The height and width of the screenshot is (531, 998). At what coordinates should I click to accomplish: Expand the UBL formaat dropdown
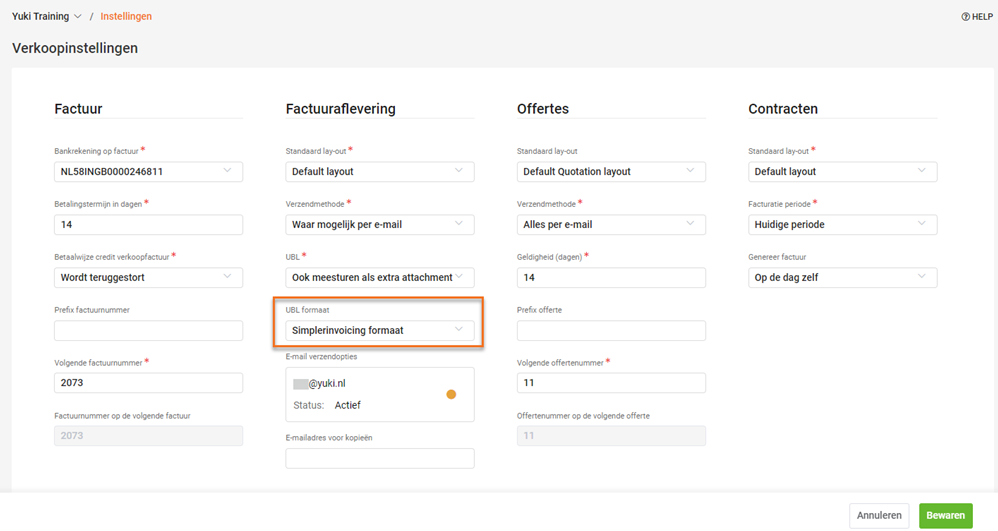tap(380, 330)
